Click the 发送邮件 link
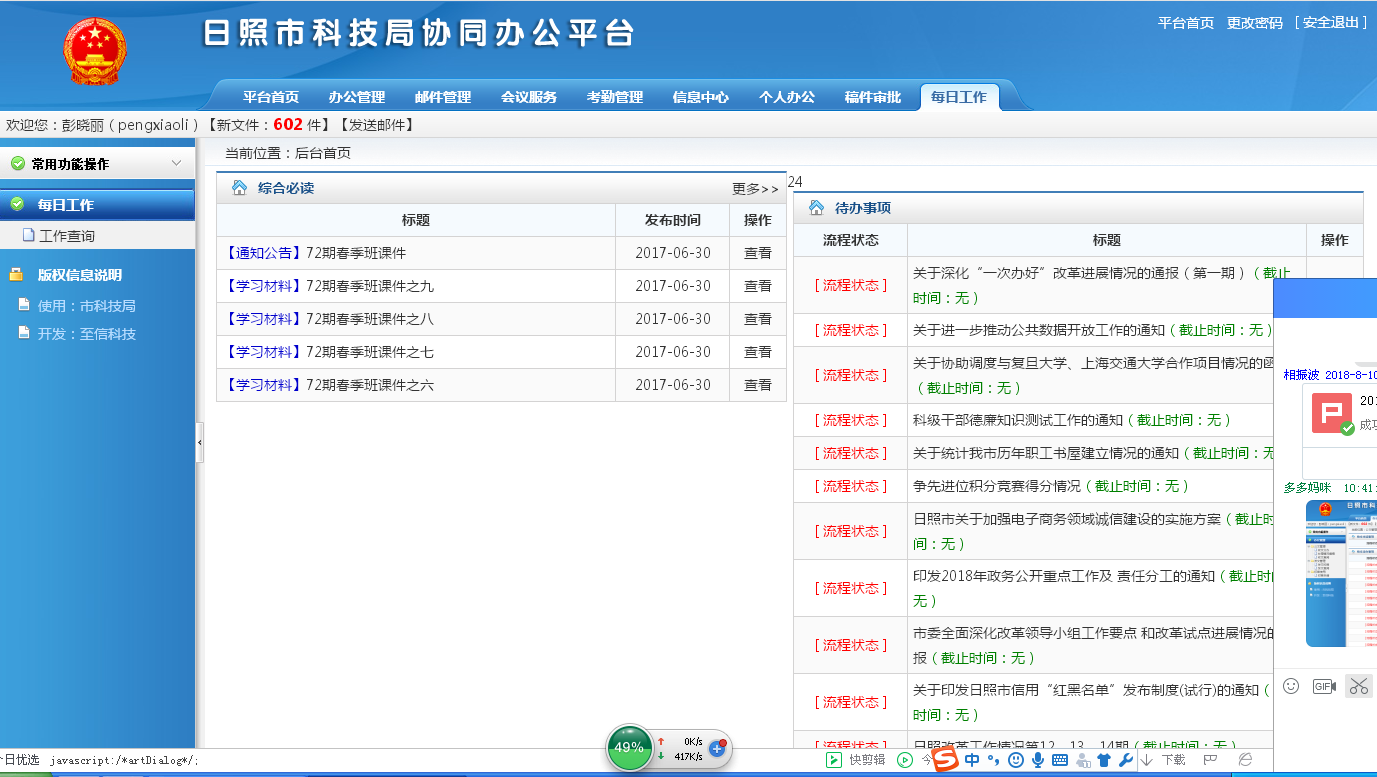 [x=376, y=125]
